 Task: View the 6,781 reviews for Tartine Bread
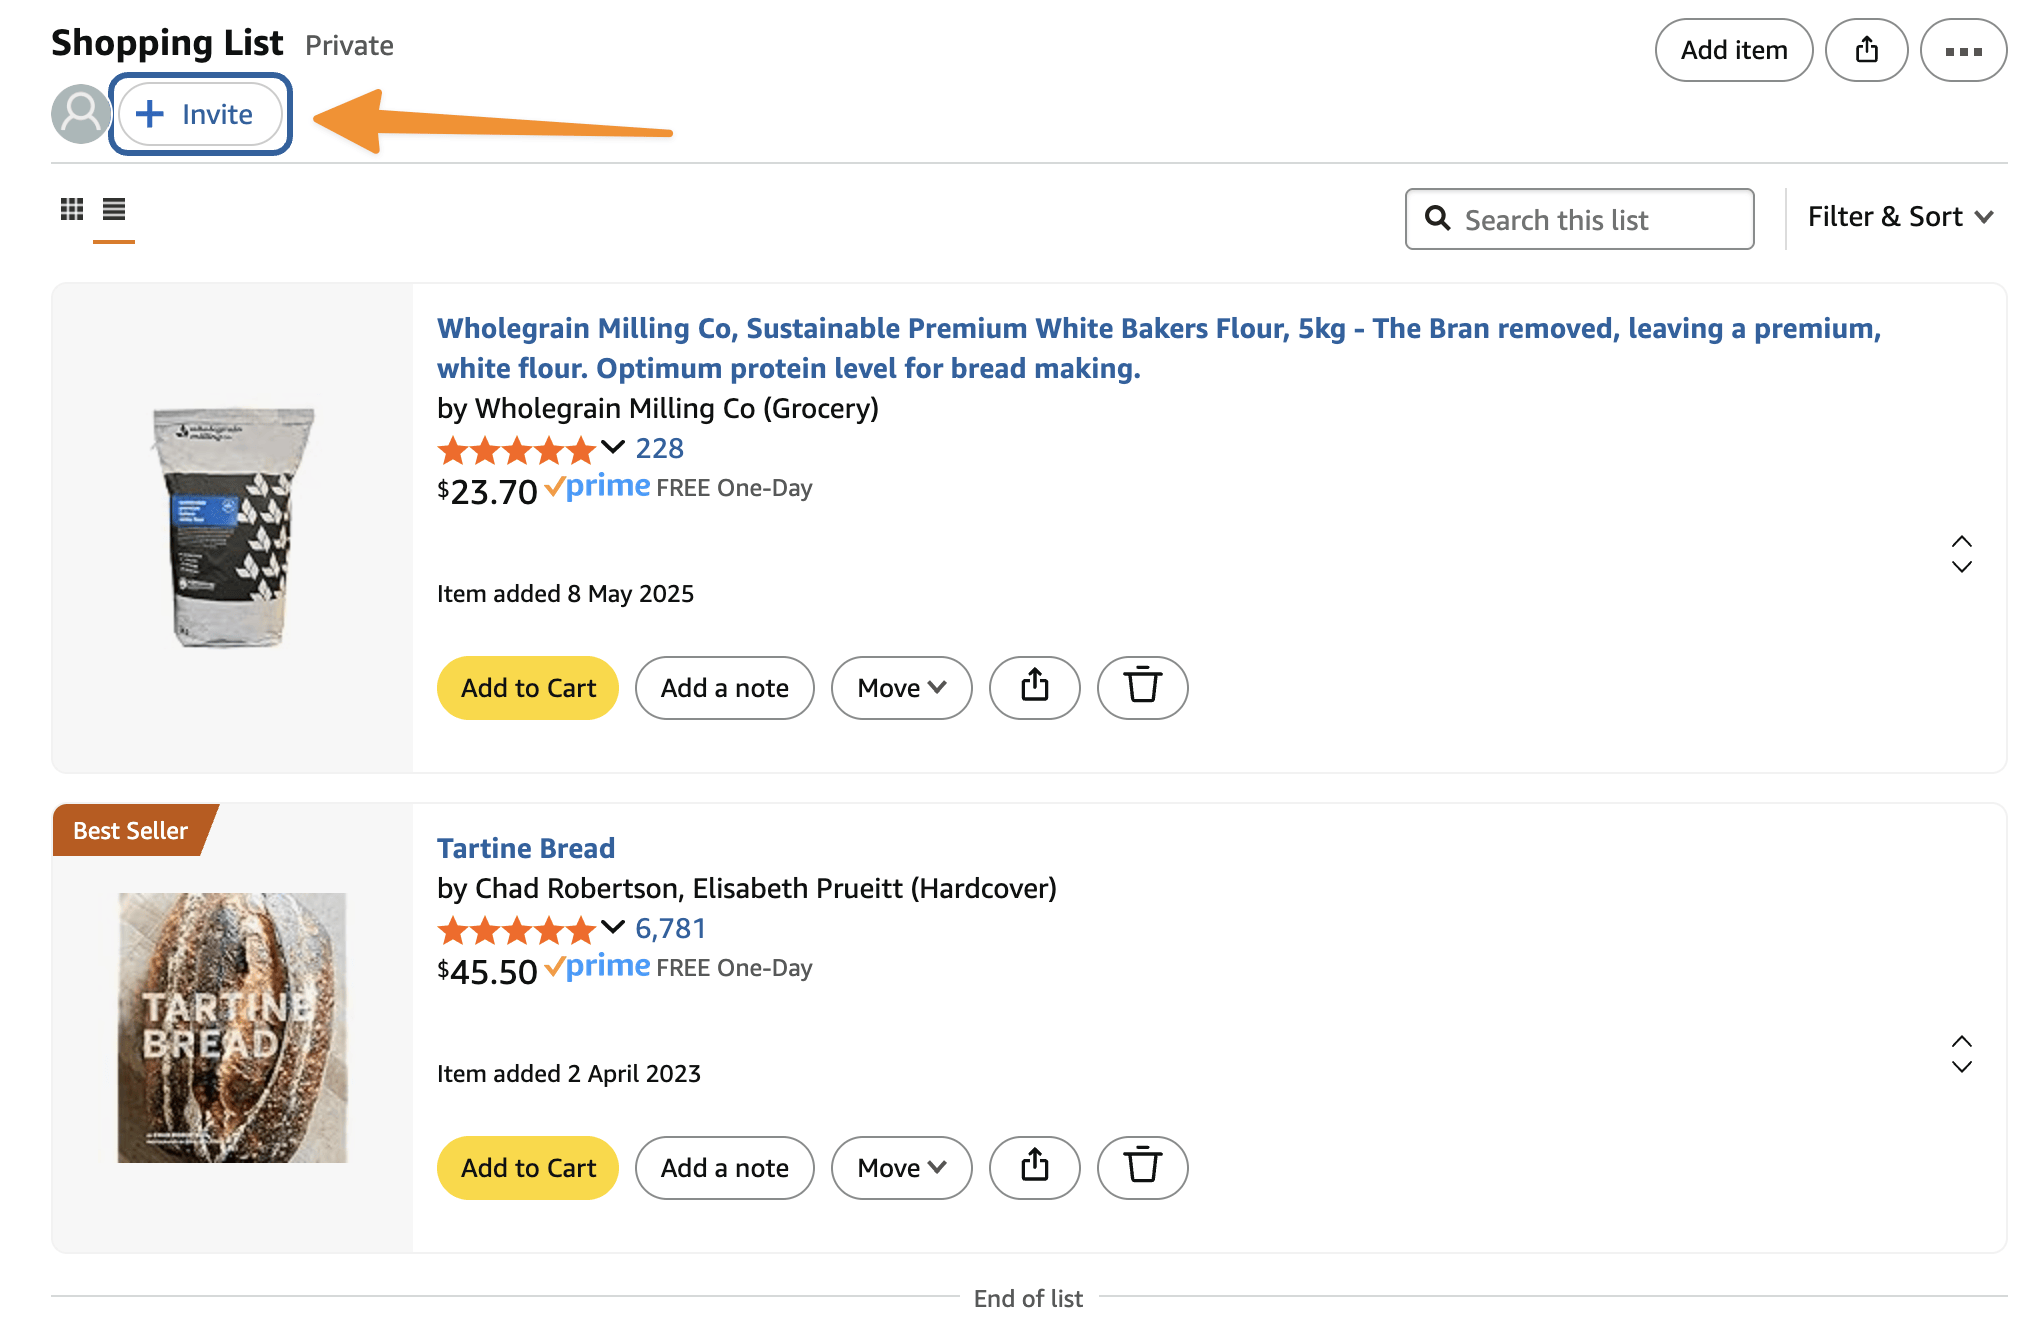pos(668,928)
